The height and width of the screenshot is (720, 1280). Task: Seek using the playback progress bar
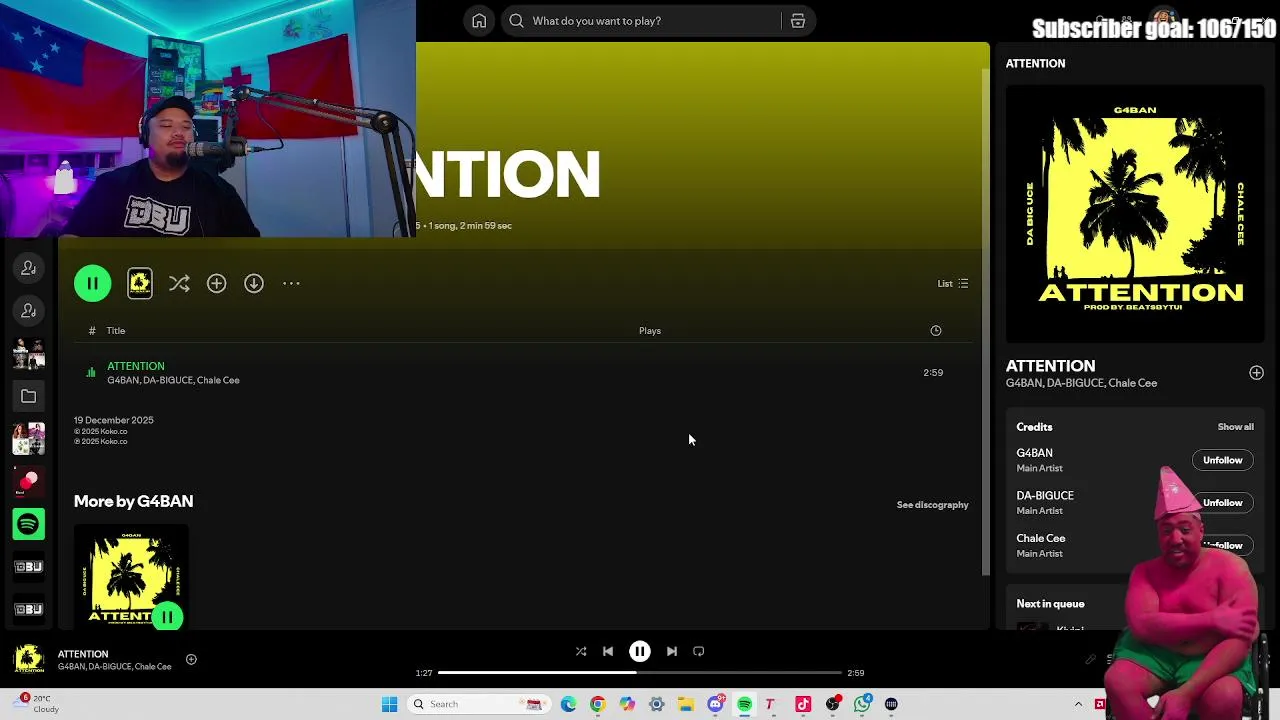click(x=640, y=673)
